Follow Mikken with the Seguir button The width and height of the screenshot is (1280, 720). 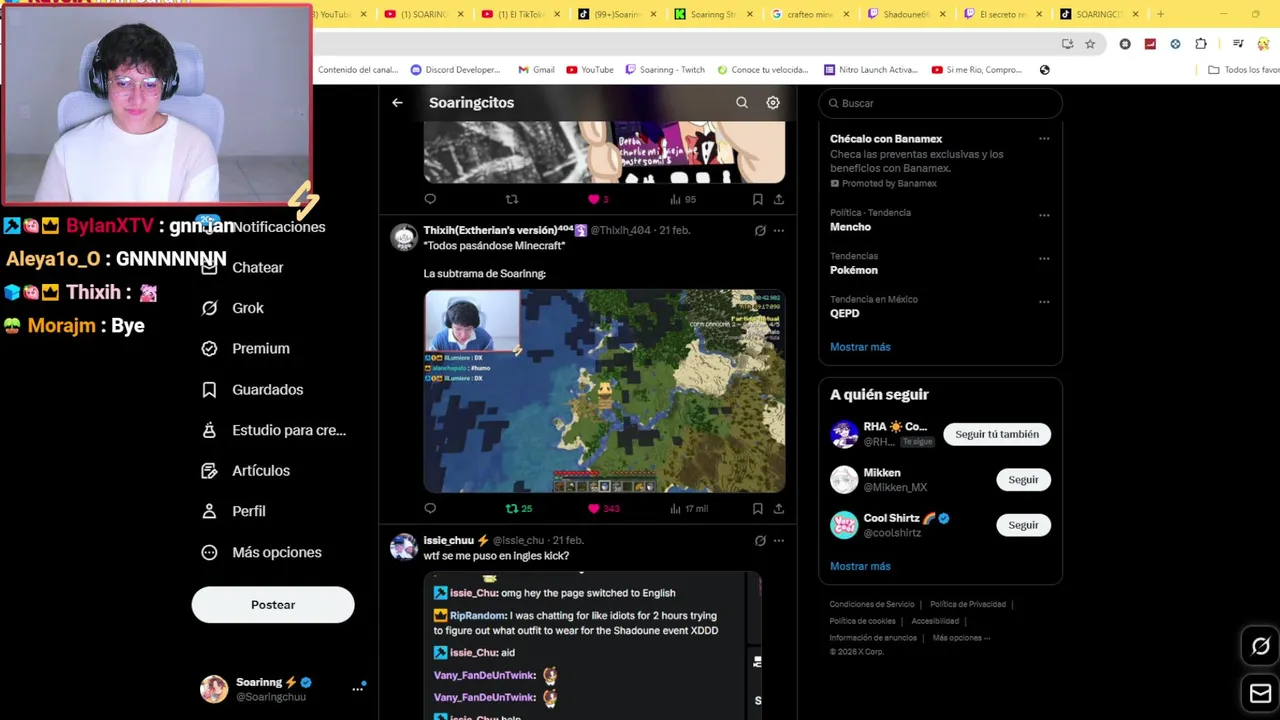click(1023, 480)
